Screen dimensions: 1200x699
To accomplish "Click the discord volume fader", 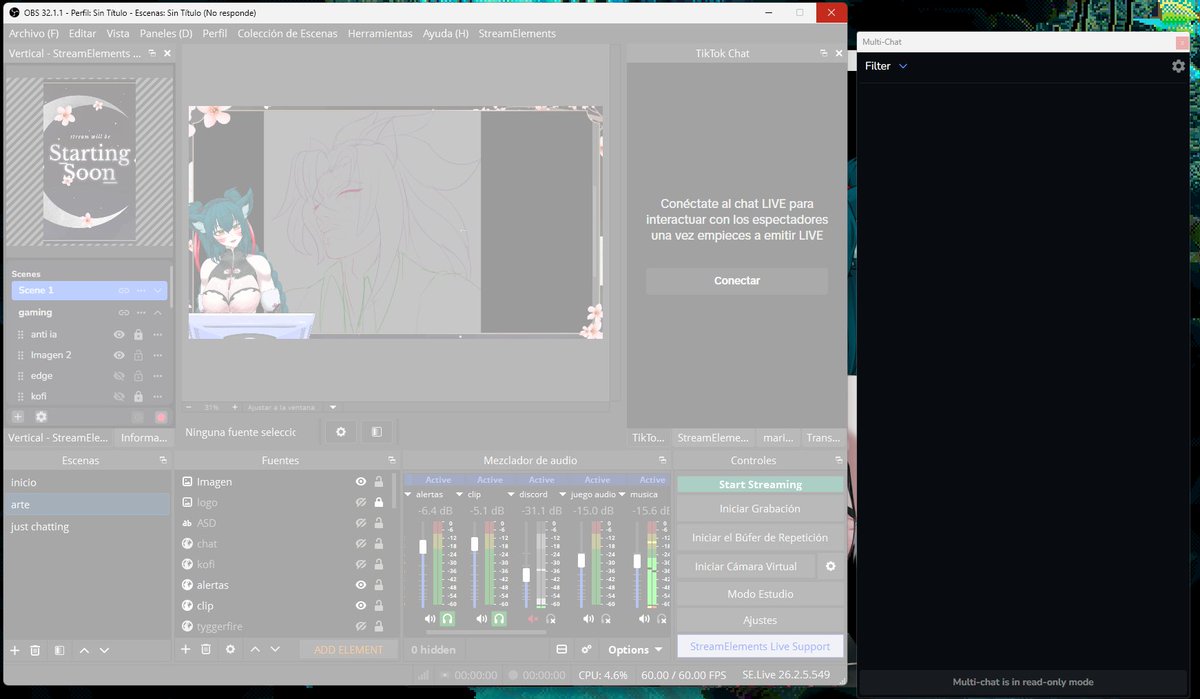I will (526, 575).
